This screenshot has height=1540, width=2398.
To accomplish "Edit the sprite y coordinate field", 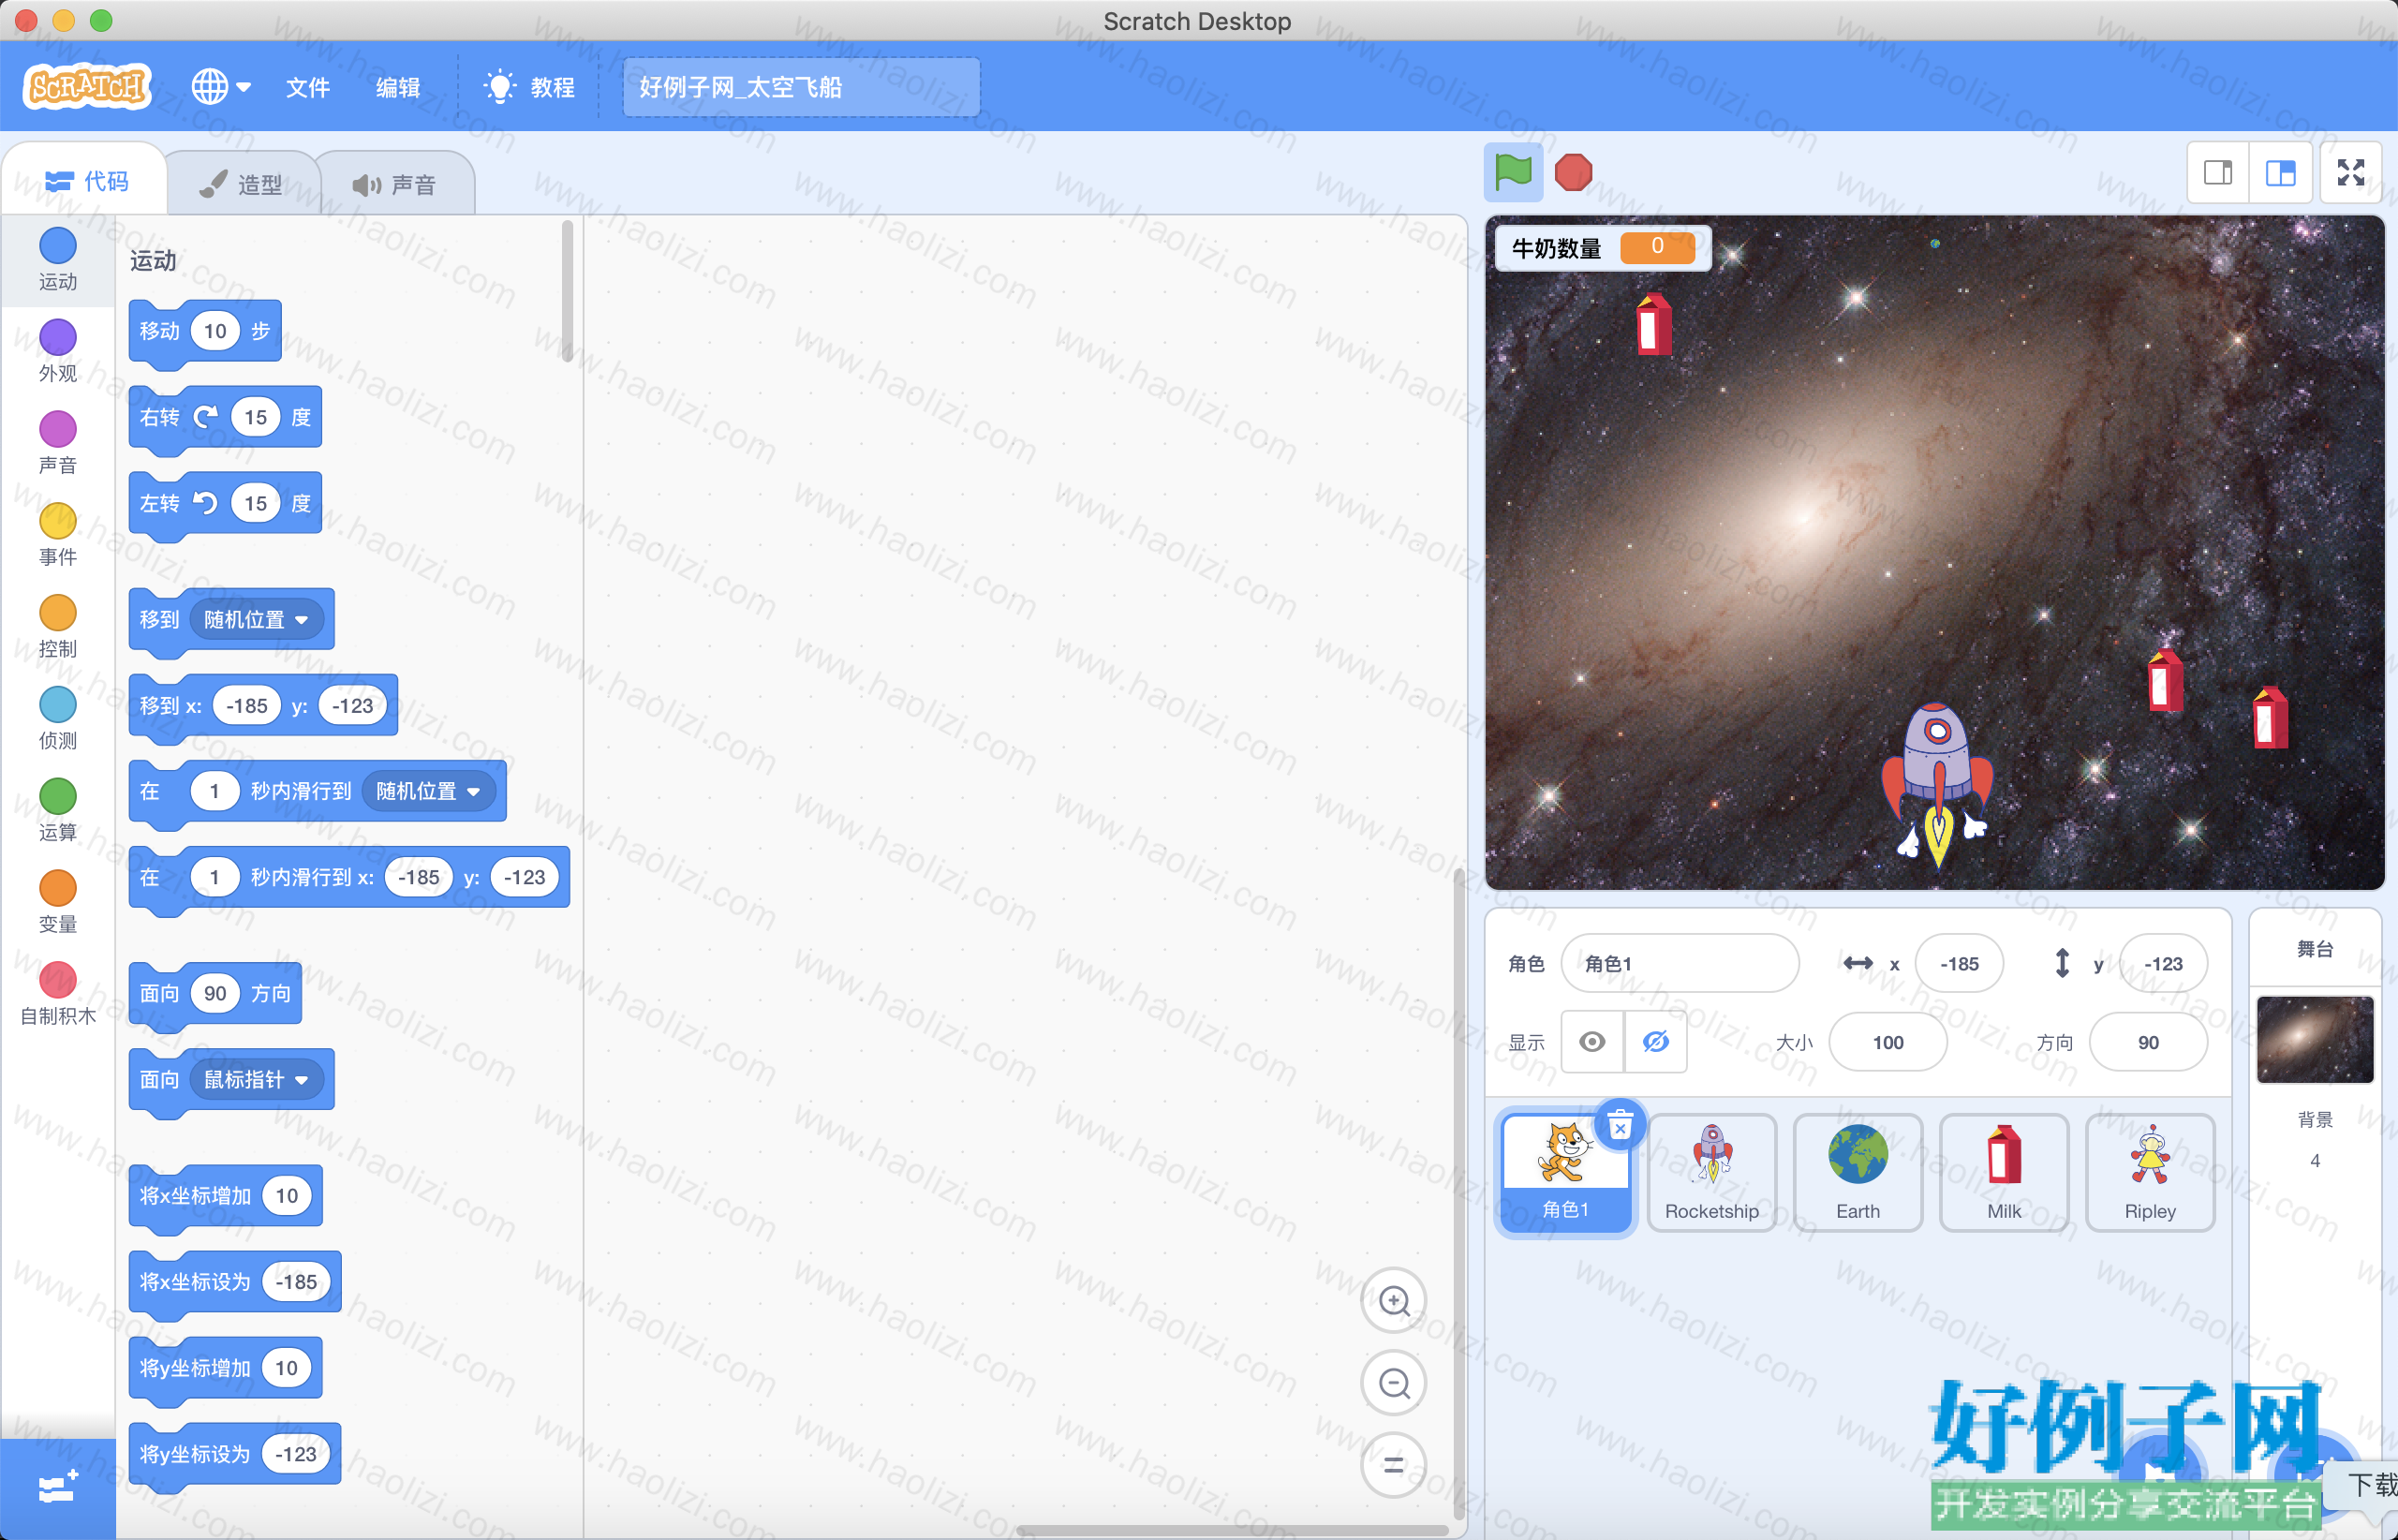I will tap(2163, 963).
